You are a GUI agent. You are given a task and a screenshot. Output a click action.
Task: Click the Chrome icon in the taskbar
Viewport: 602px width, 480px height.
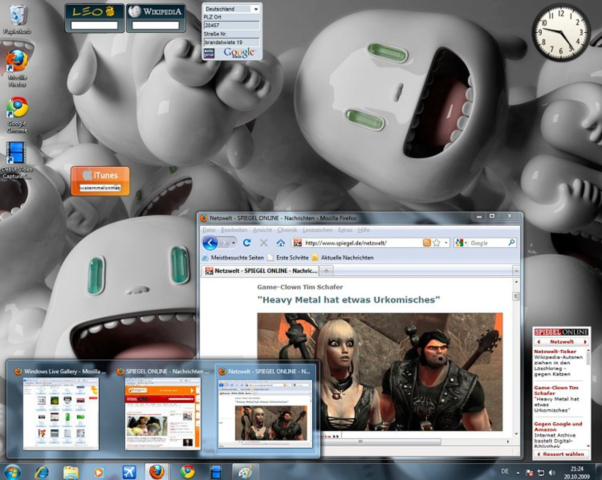point(187,472)
